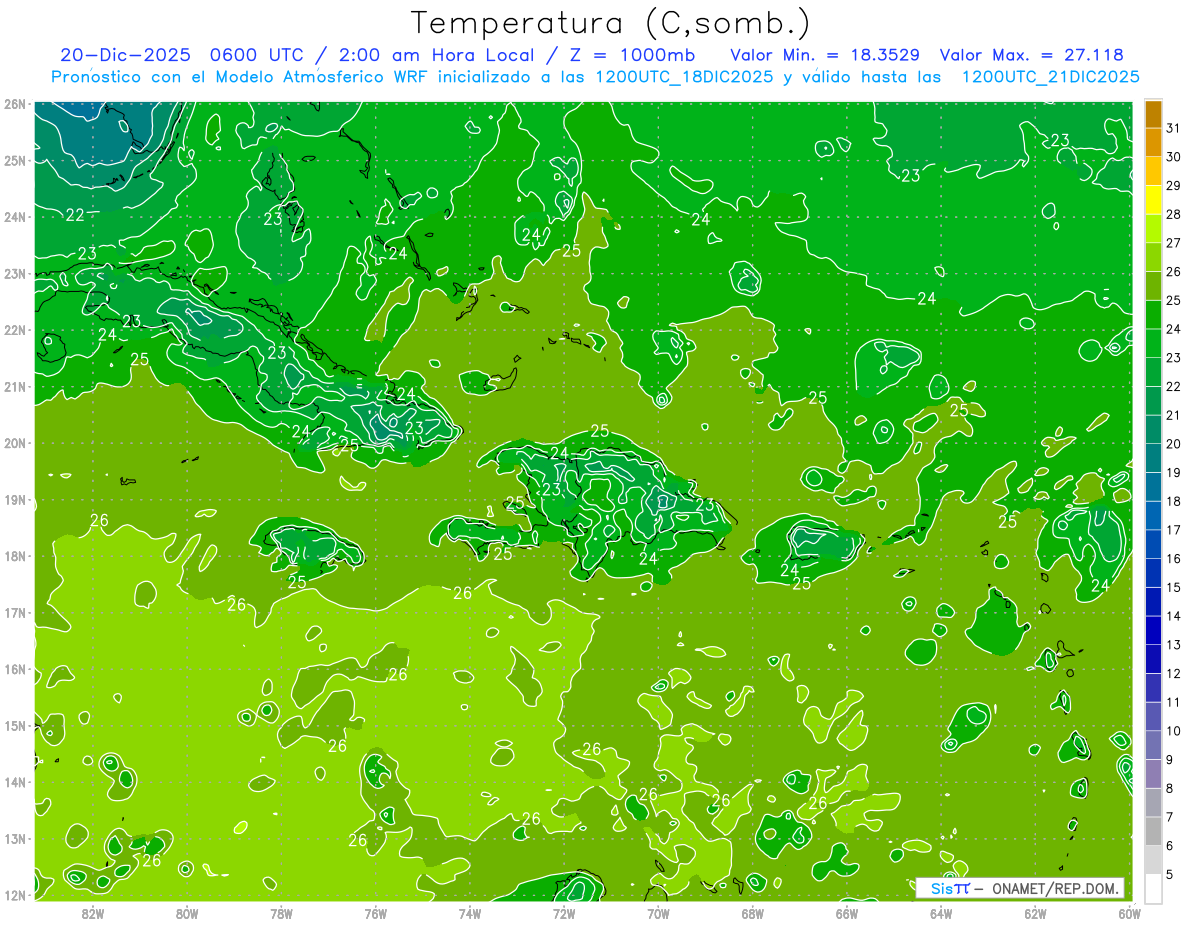1200x927 pixels.
Task: Select the legend band between 23 and 24
Action: pos(1153,344)
